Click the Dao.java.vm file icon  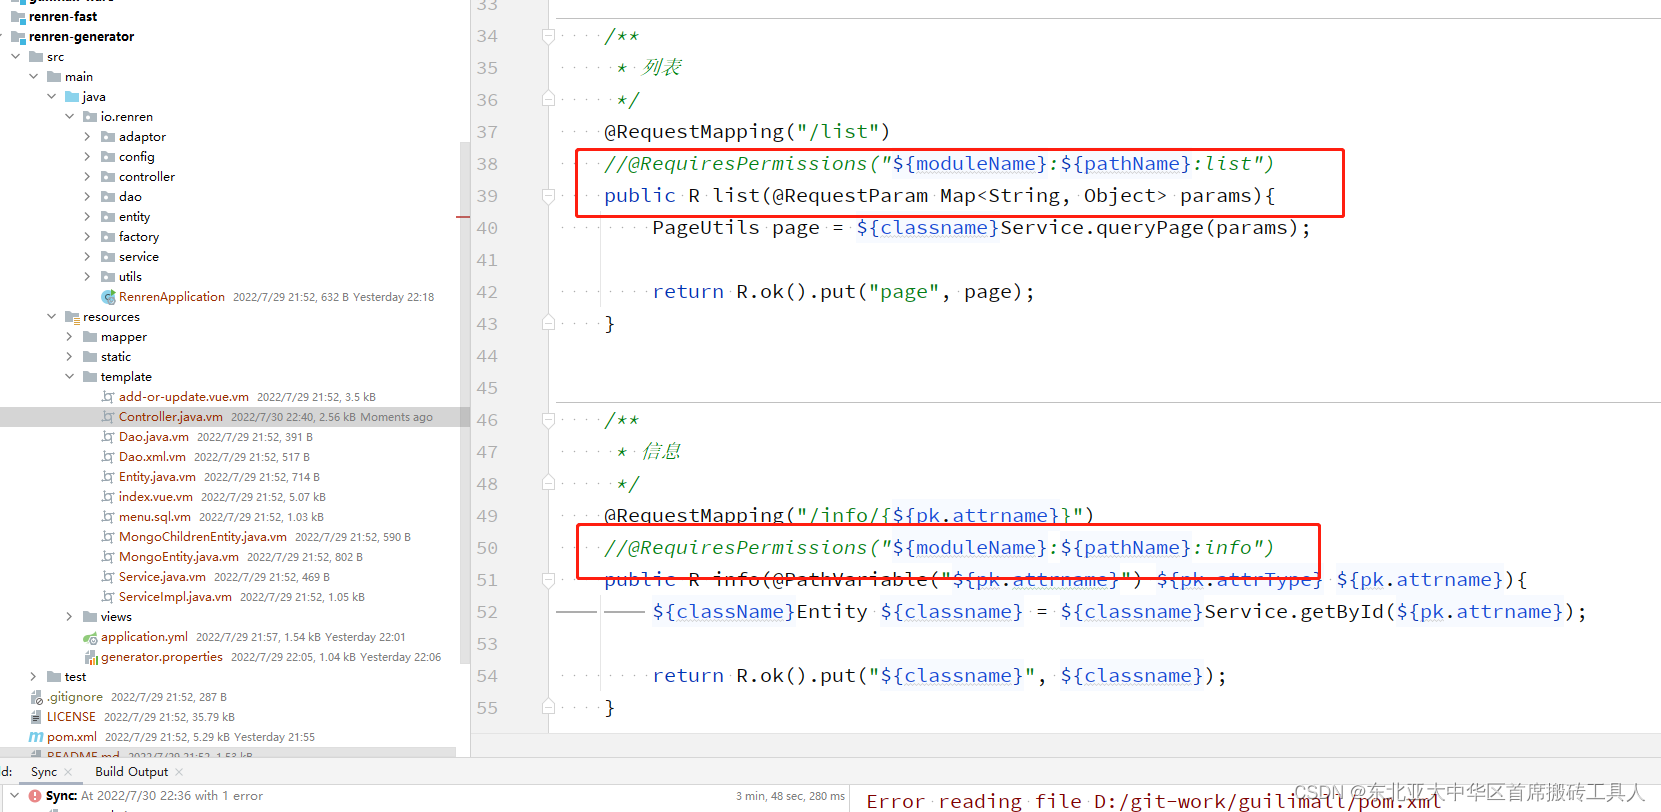(x=108, y=437)
